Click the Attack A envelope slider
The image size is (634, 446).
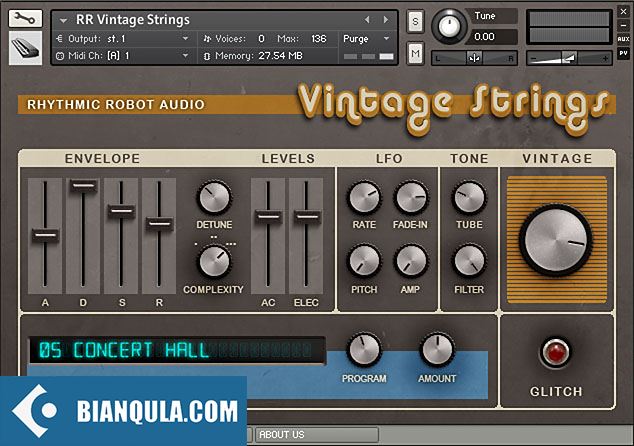(x=45, y=235)
